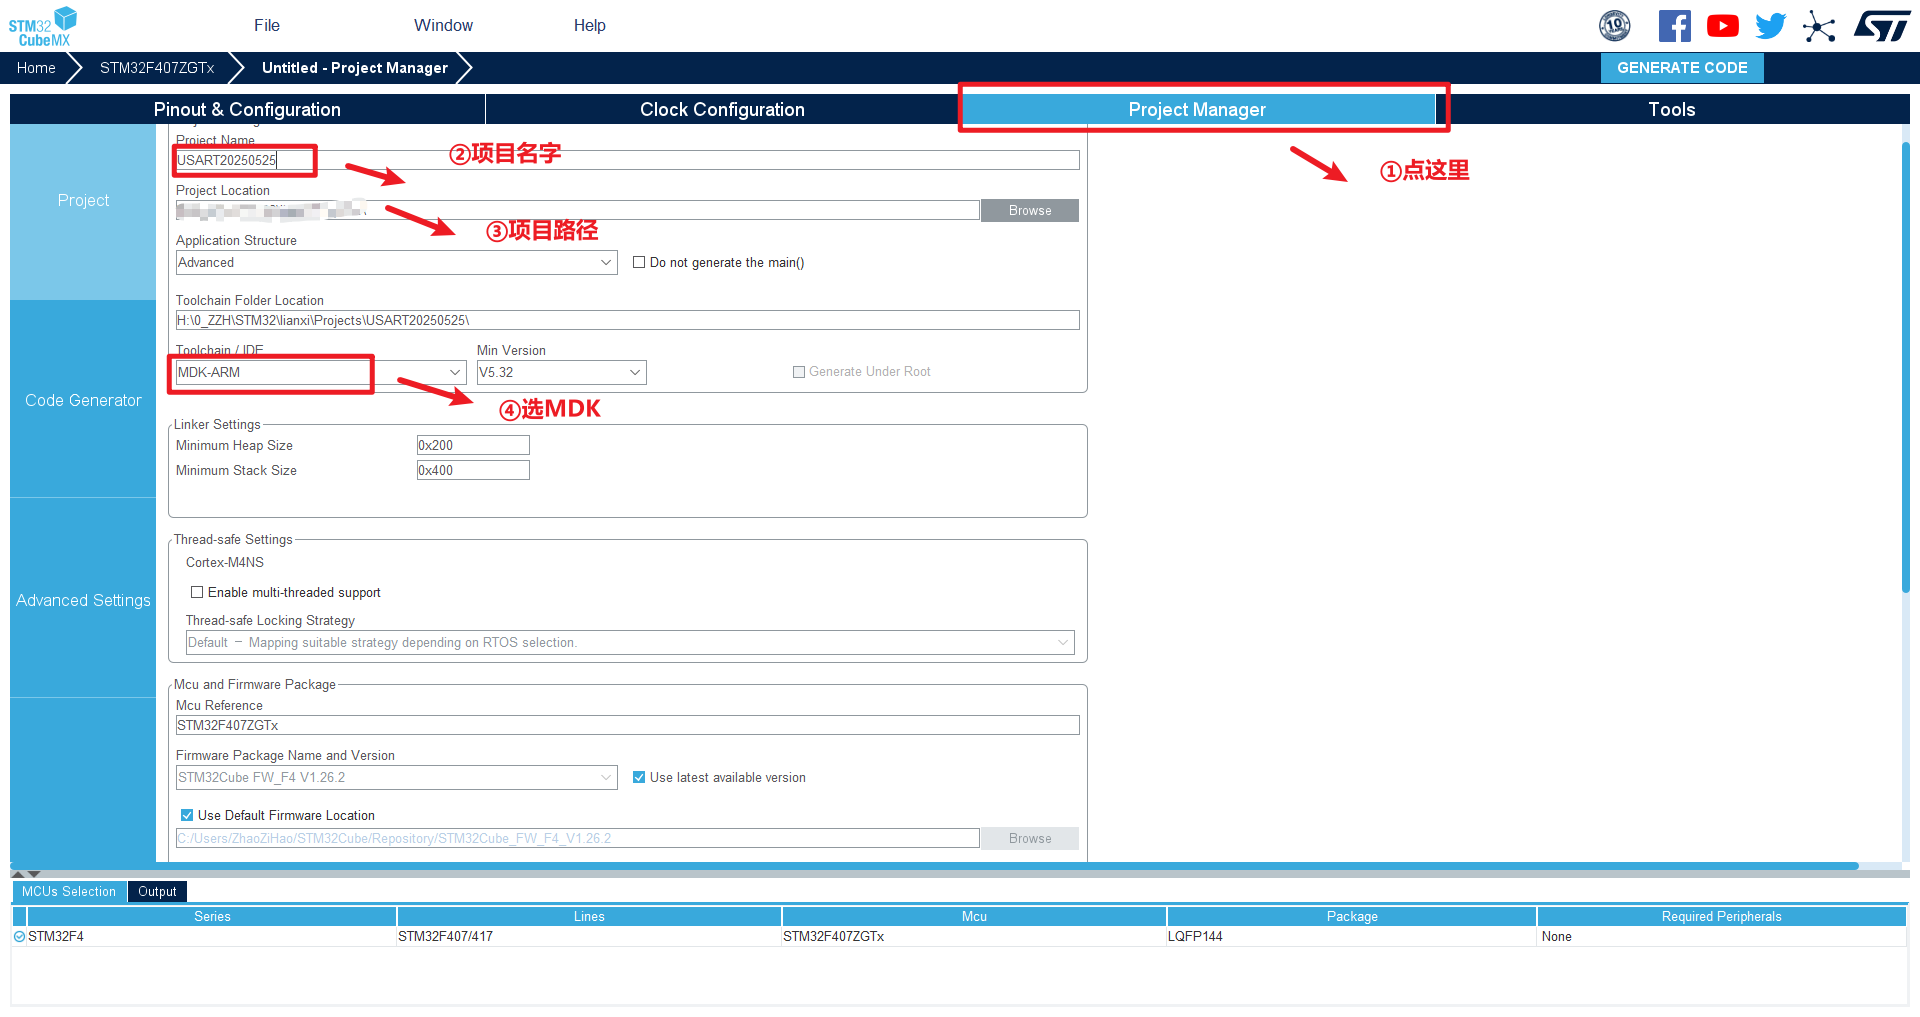Open the Project side section

(83, 201)
